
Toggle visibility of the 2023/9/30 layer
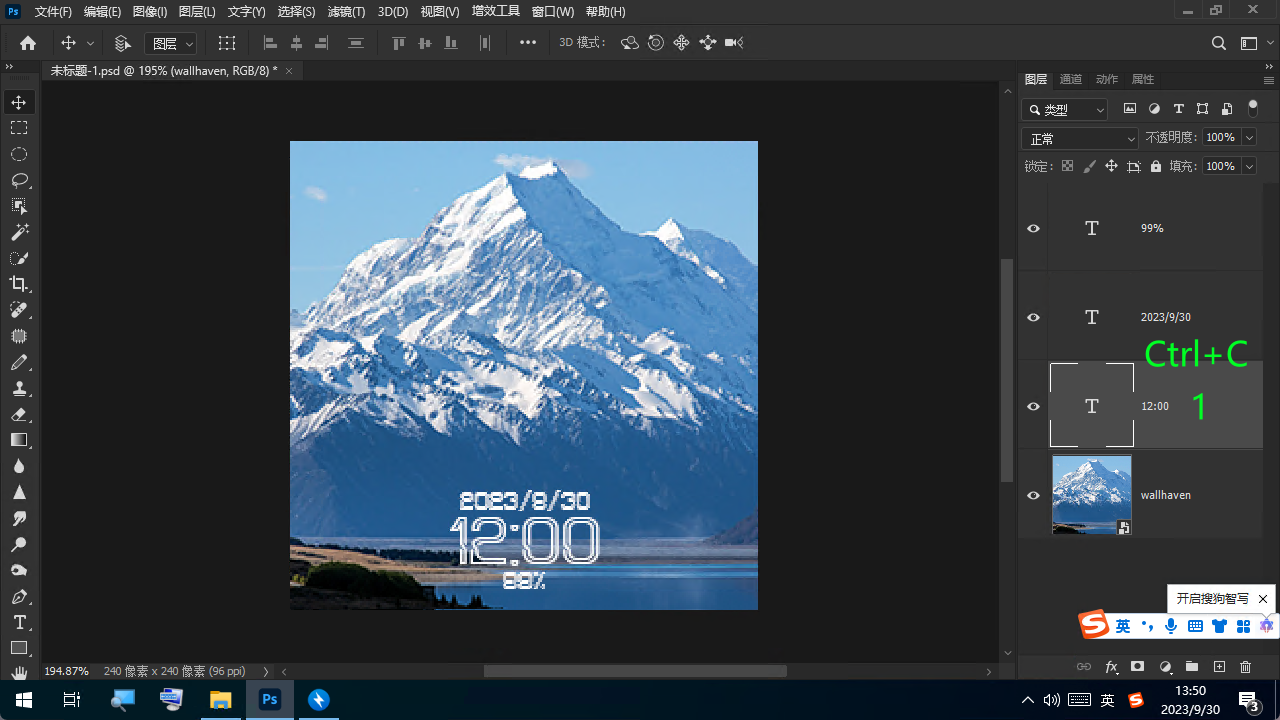[1034, 318]
